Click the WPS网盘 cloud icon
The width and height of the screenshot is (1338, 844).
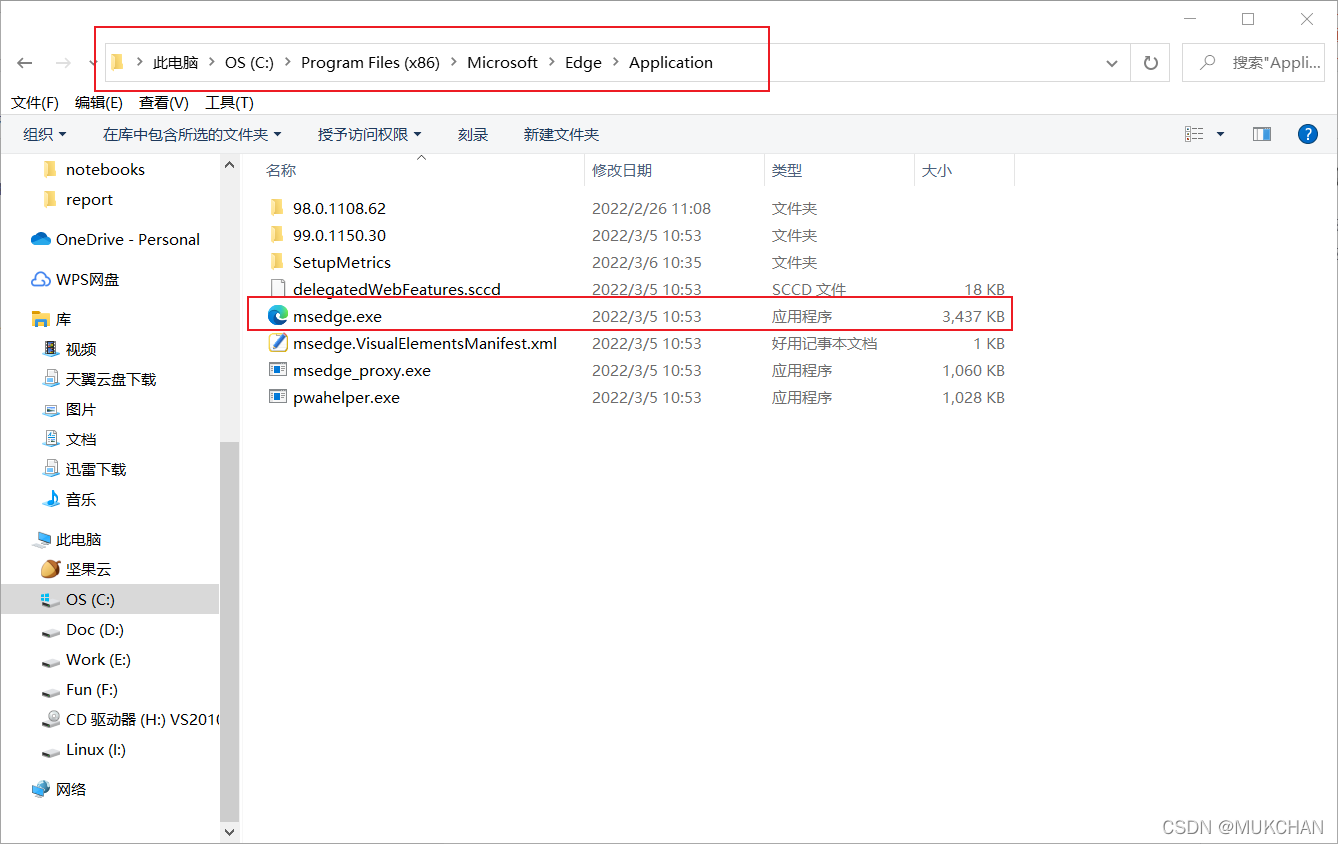click(x=41, y=279)
